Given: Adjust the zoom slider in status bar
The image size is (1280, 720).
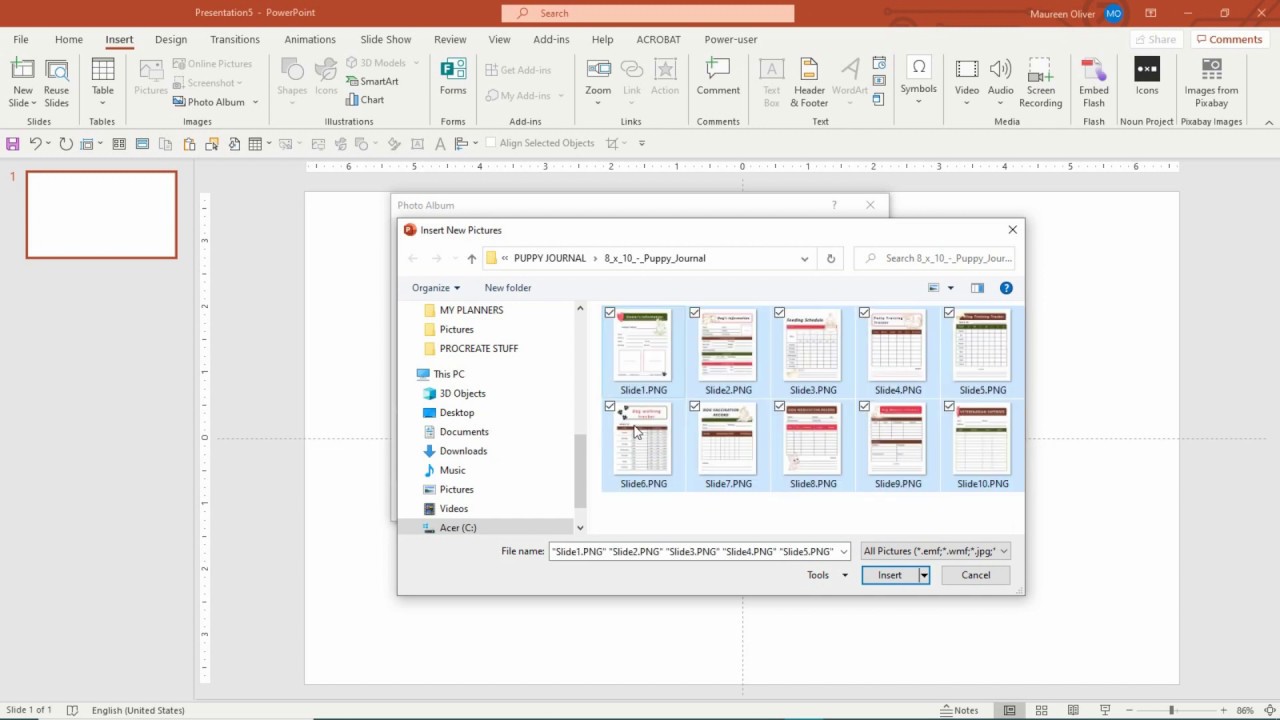Looking at the screenshot, I should pyautogui.click(x=1171, y=710).
